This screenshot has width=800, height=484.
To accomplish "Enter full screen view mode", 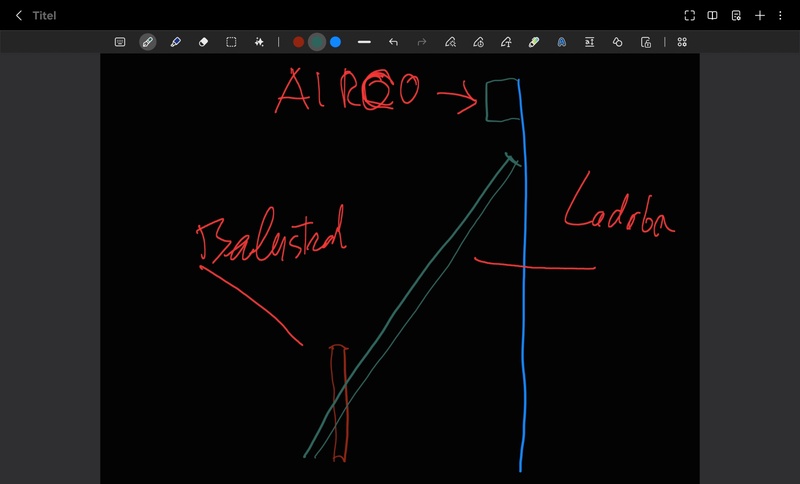I will (690, 16).
